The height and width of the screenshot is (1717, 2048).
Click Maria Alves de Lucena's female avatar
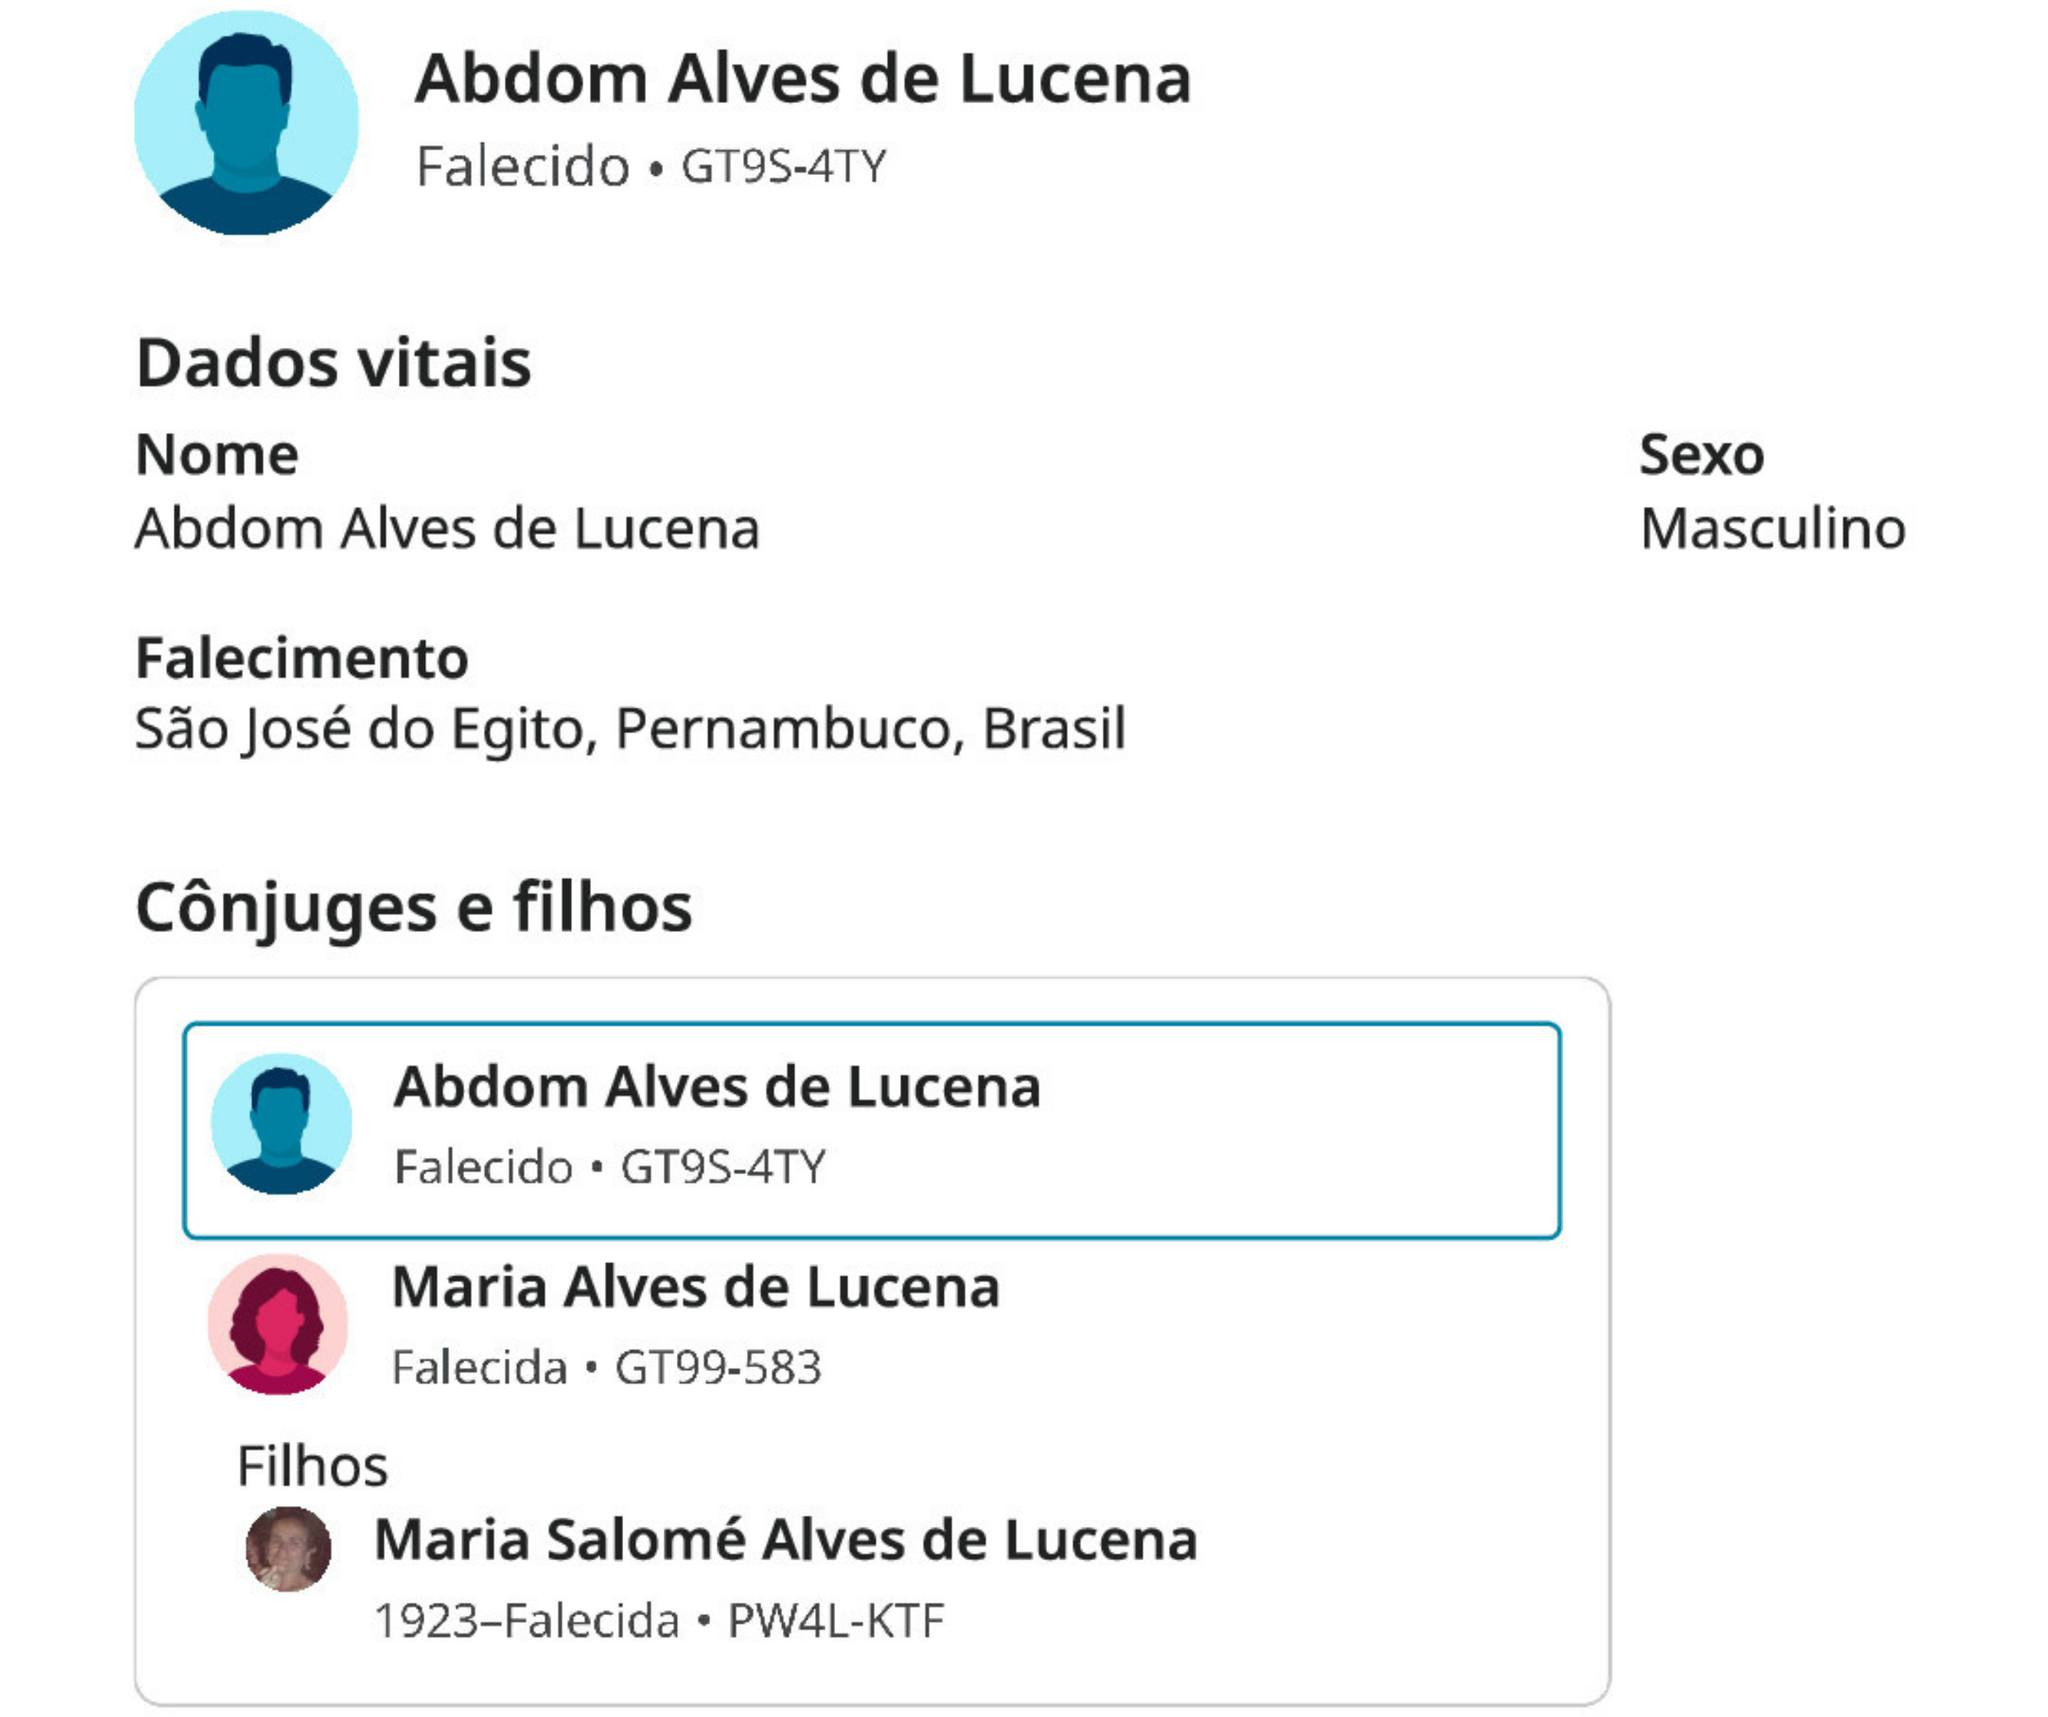(278, 1323)
